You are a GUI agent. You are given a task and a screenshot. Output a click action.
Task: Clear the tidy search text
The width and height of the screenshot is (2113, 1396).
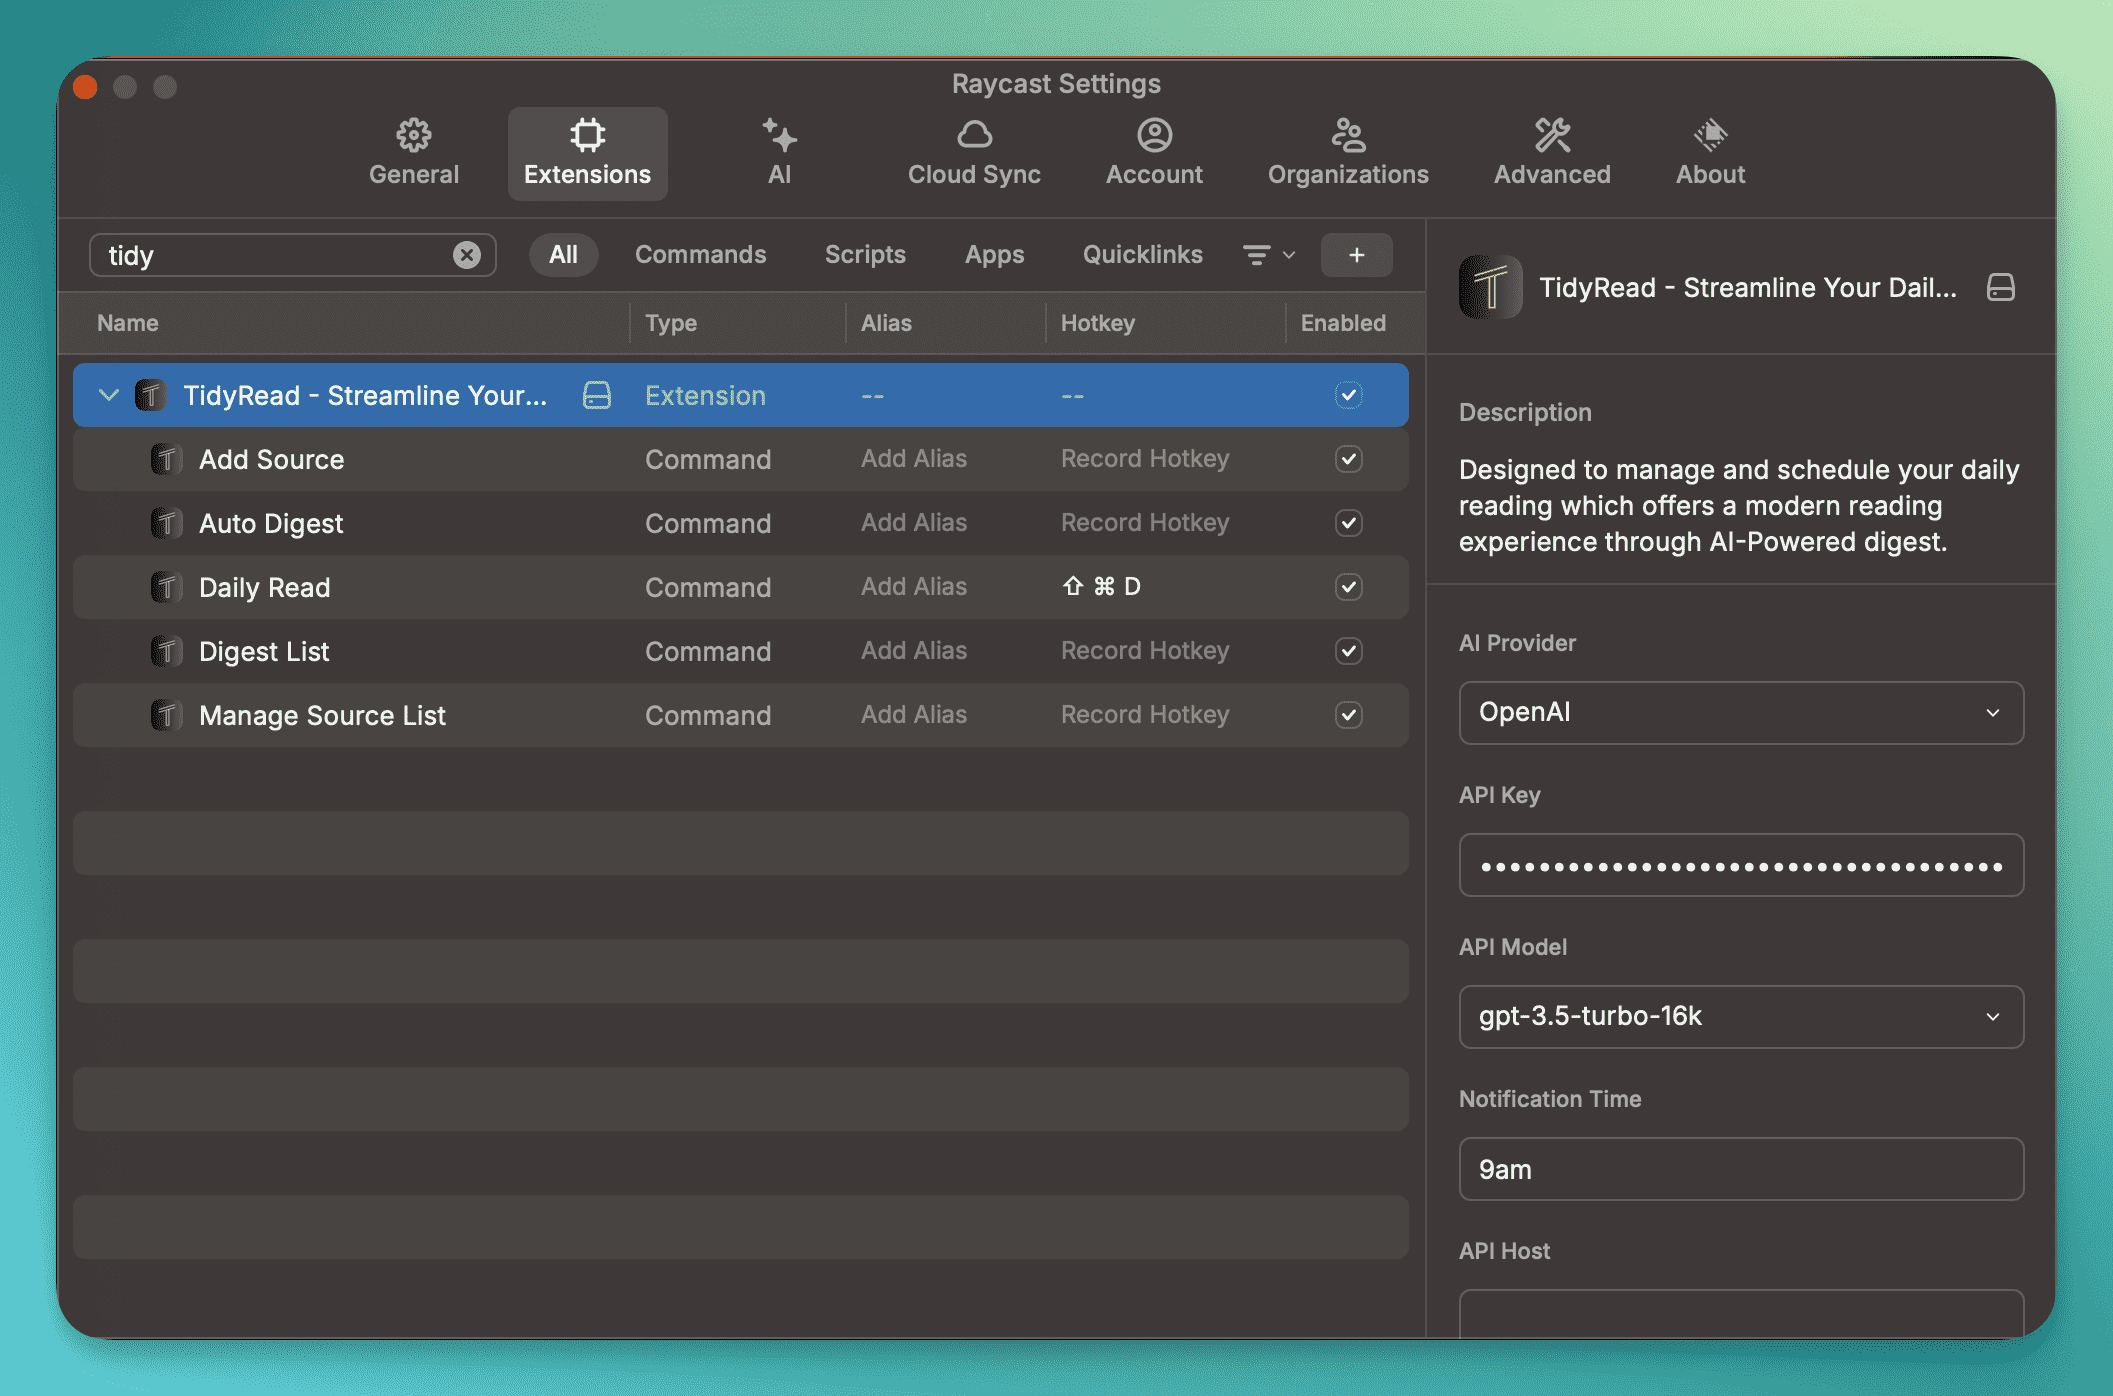[x=466, y=255]
